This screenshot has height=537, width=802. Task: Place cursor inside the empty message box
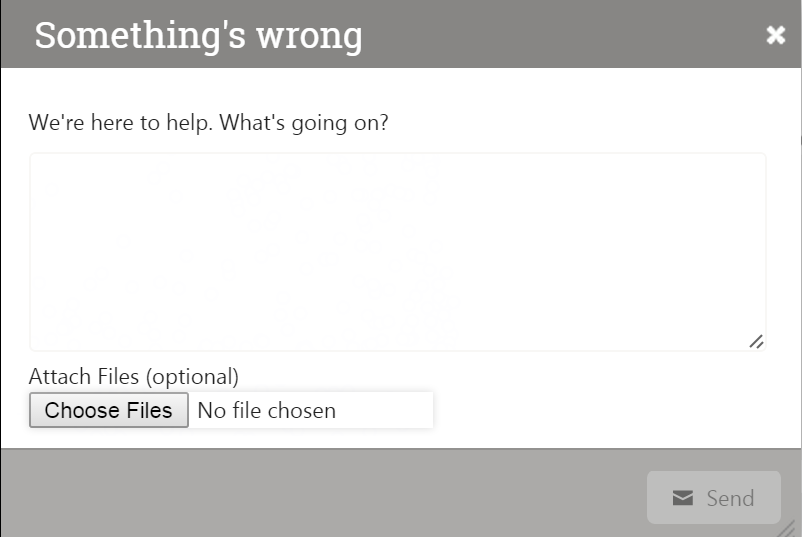(397, 252)
